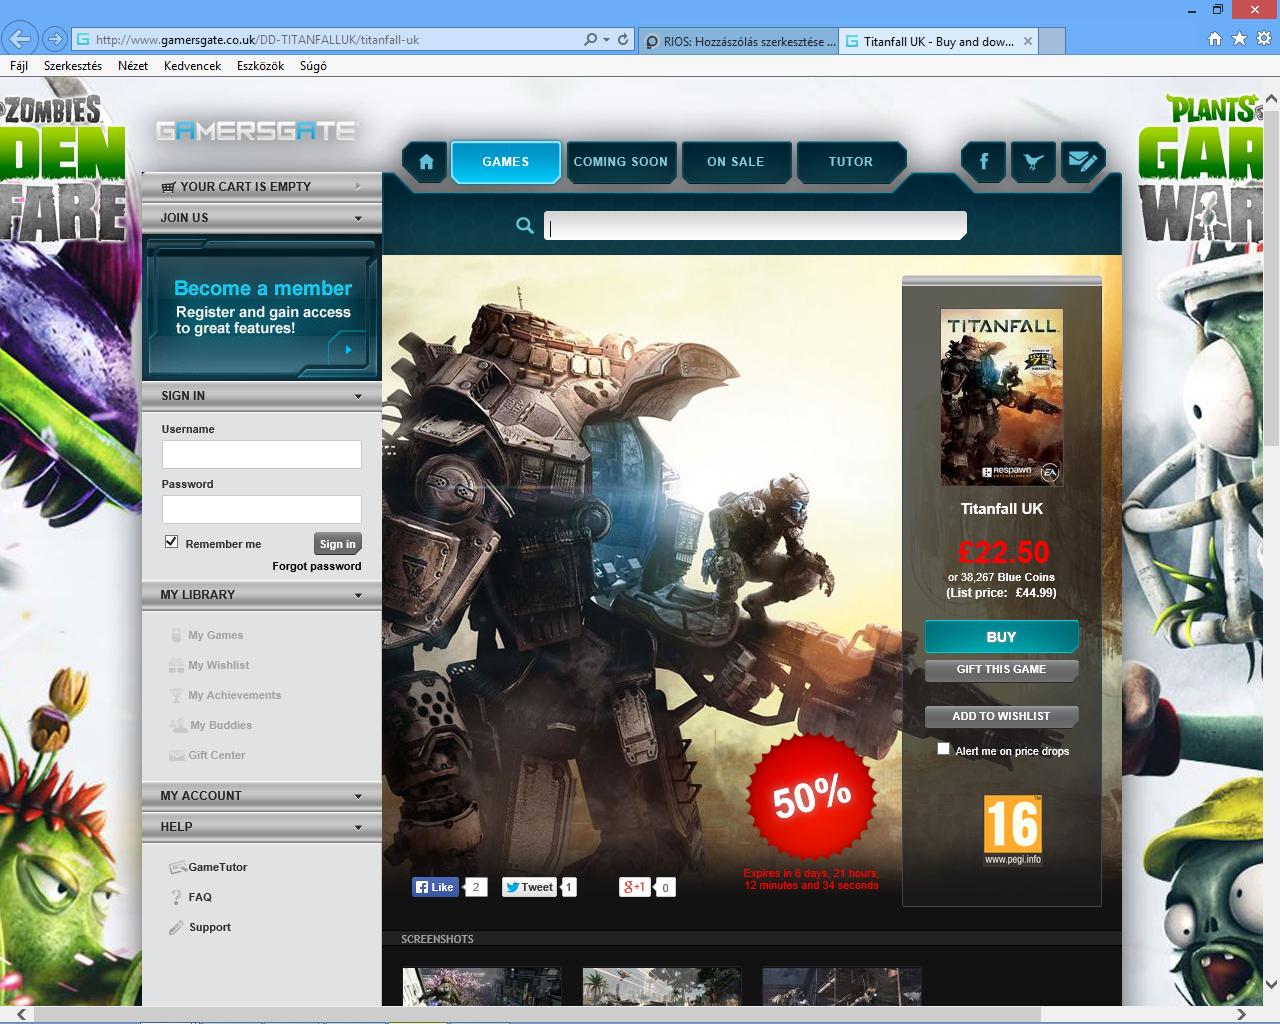Go forward with the browser forward arrow
The image size is (1280, 1024).
click(x=55, y=40)
